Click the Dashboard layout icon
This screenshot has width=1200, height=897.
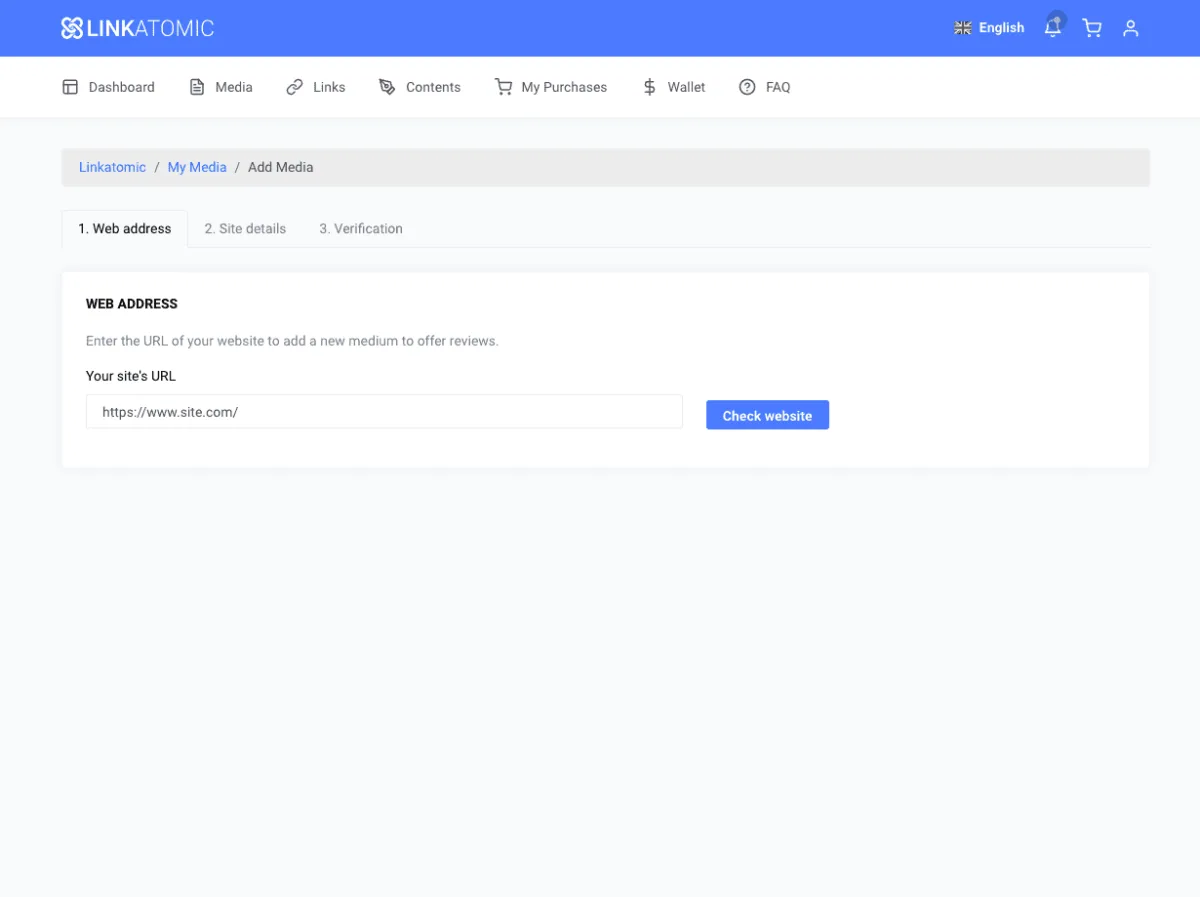click(70, 87)
